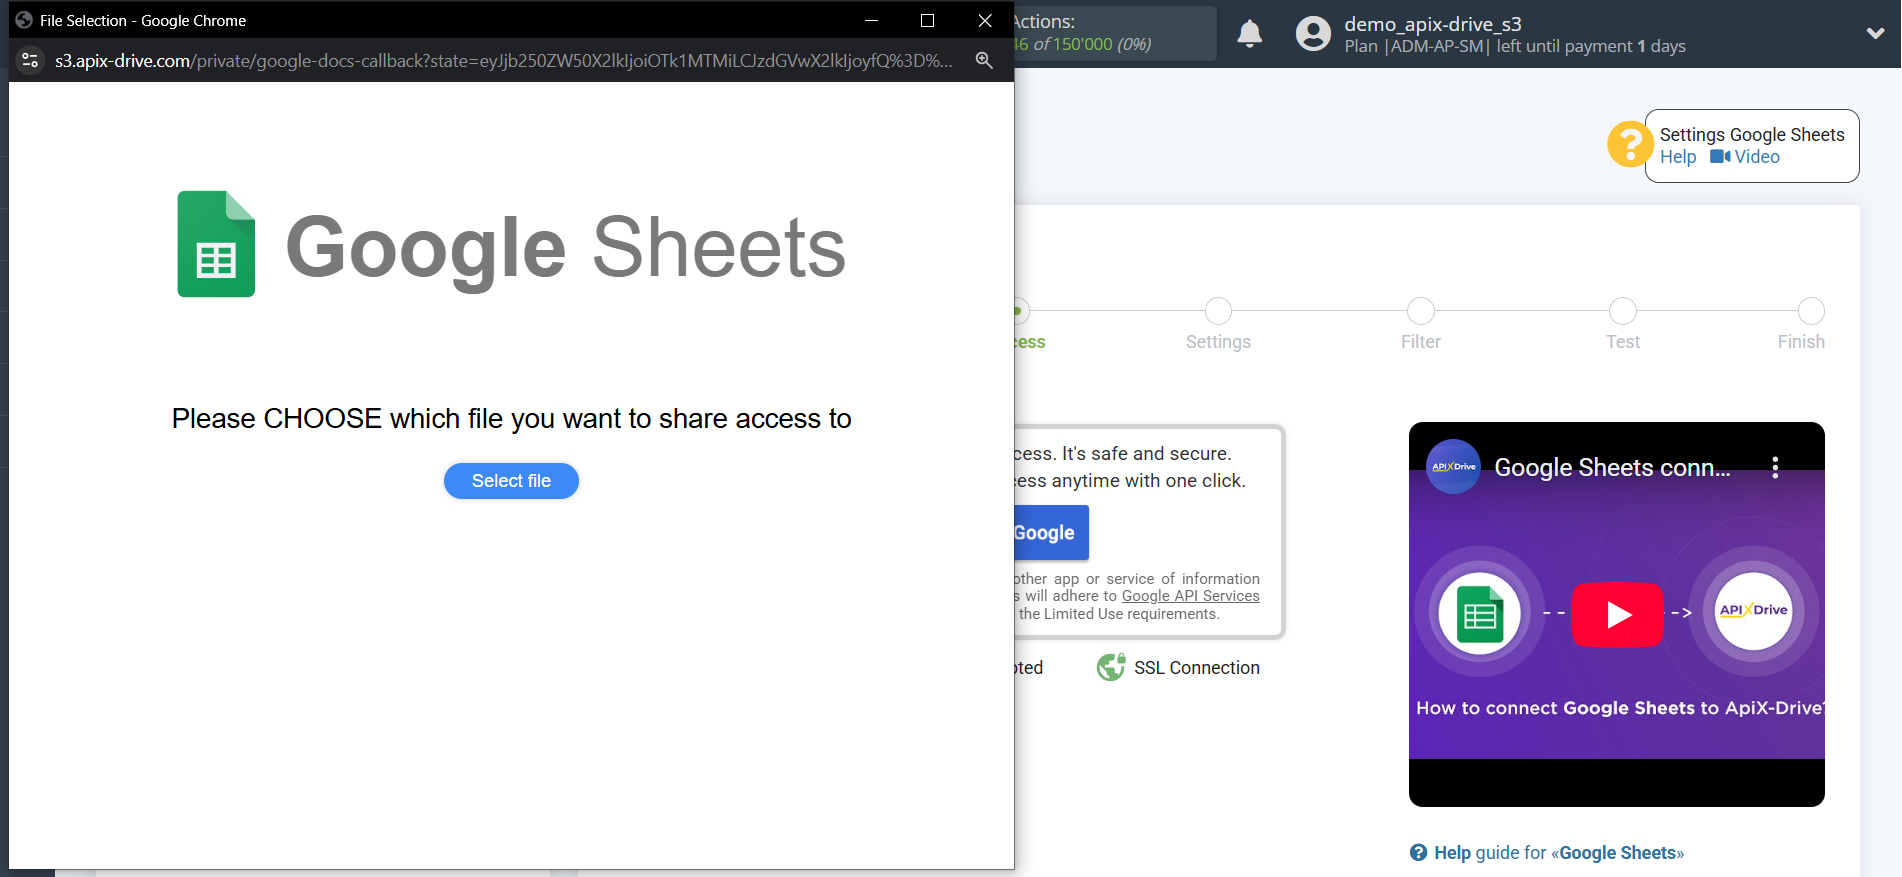This screenshot has width=1902, height=877.
Task: Open notifications bell icon
Action: [x=1249, y=34]
